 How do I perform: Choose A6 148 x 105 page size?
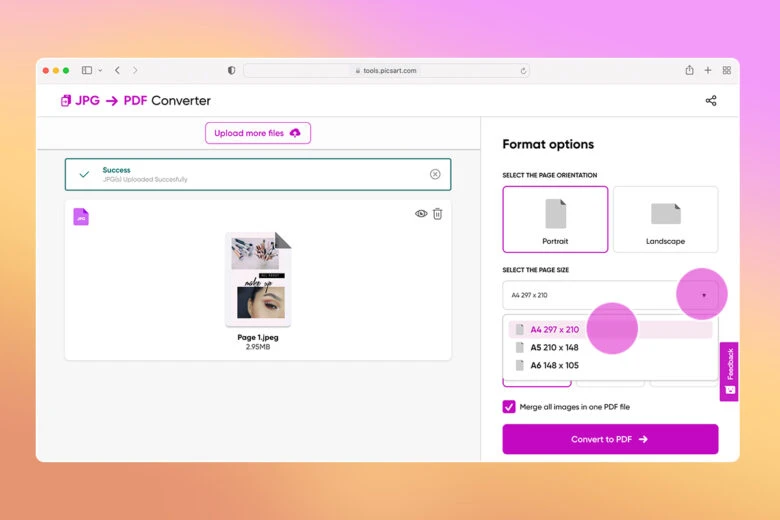553,366
